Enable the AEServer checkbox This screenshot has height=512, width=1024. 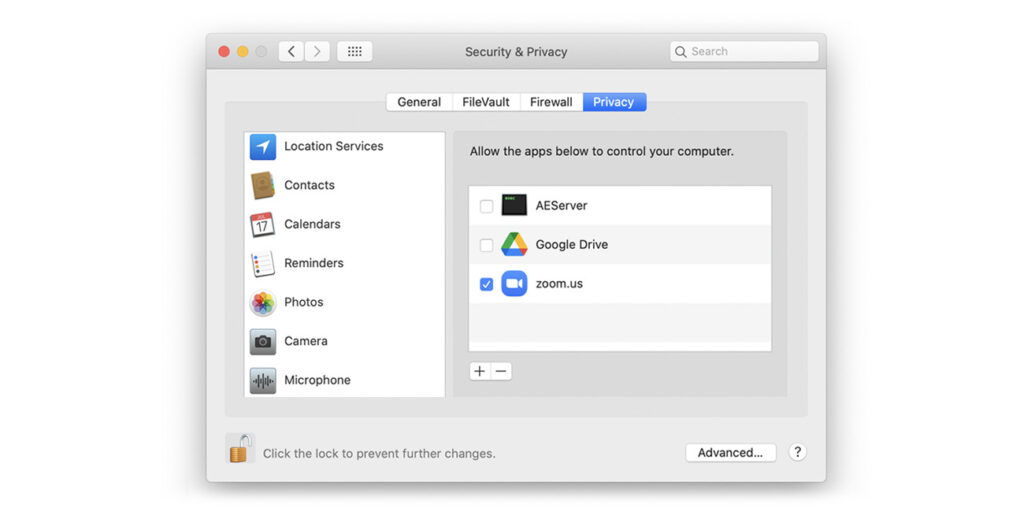[x=487, y=207]
